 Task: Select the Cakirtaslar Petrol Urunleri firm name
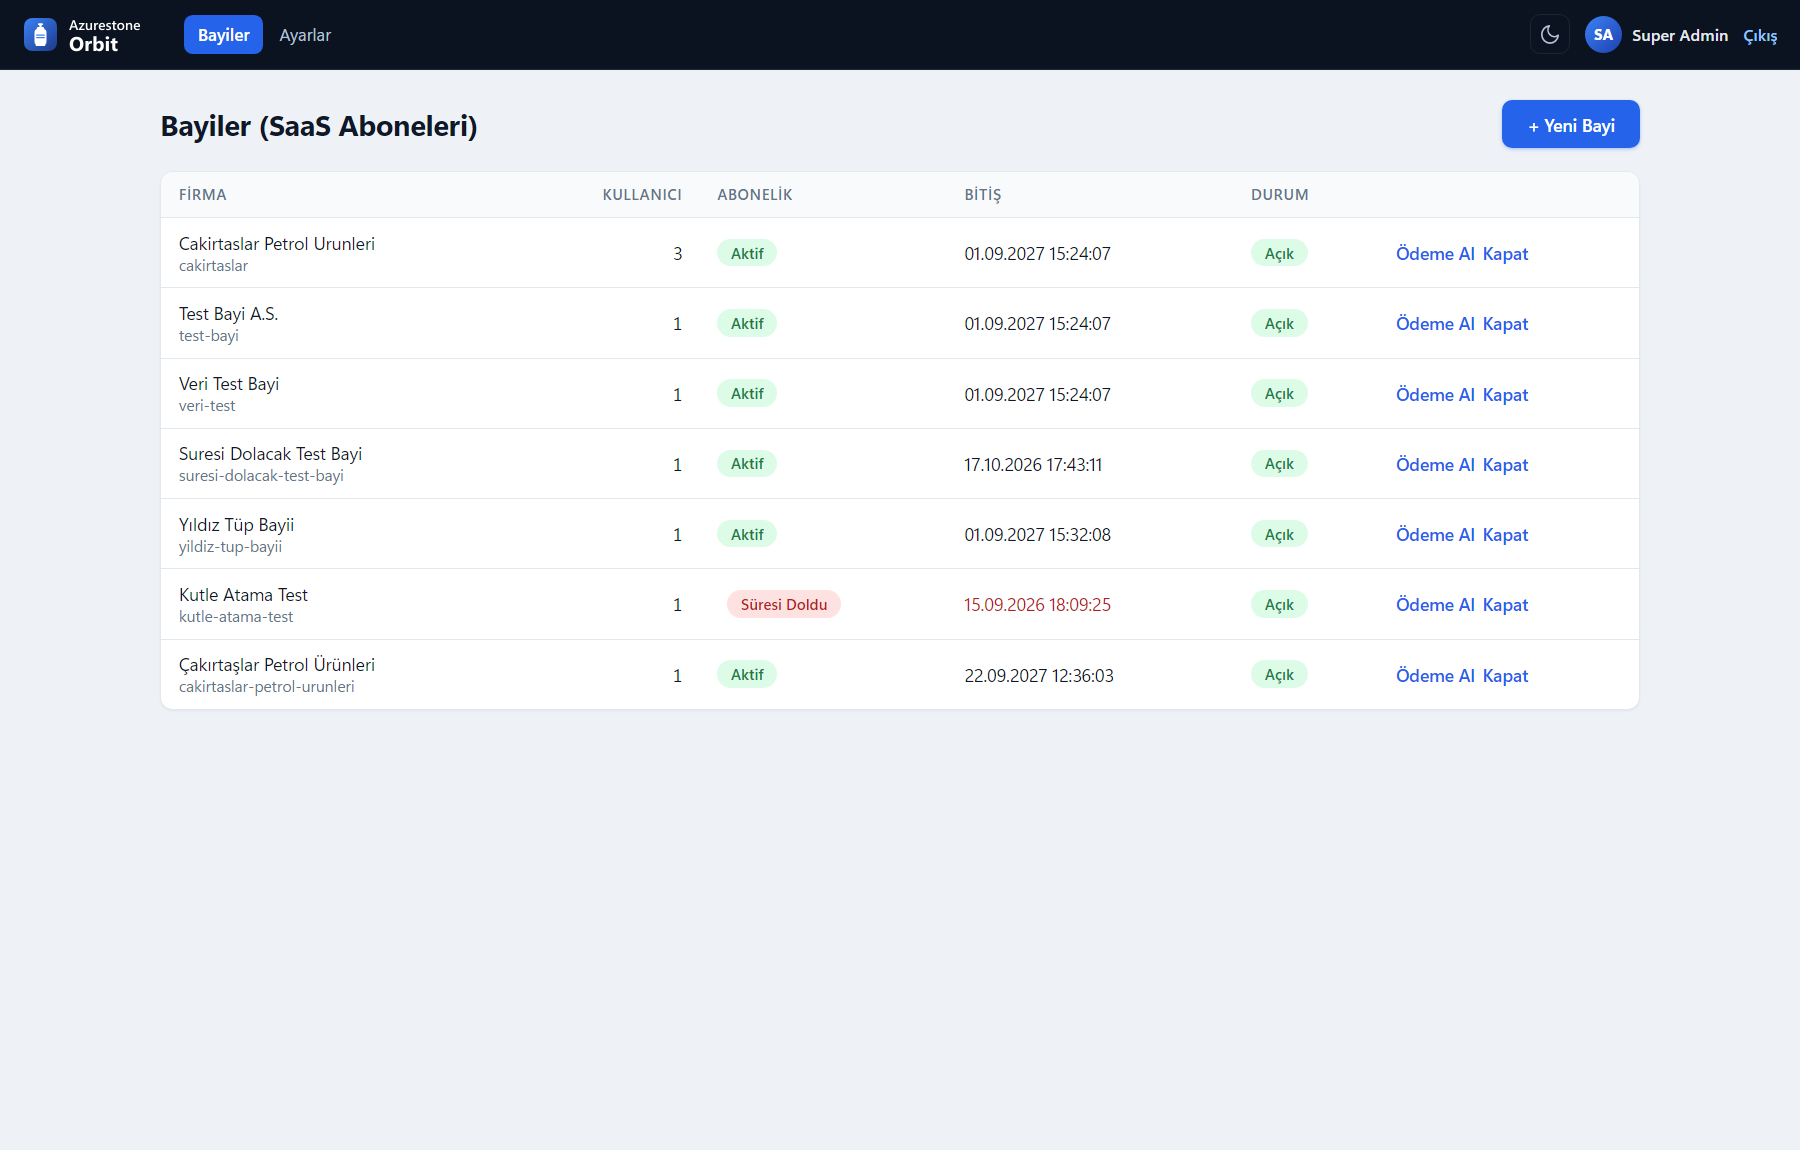click(x=277, y=244)
